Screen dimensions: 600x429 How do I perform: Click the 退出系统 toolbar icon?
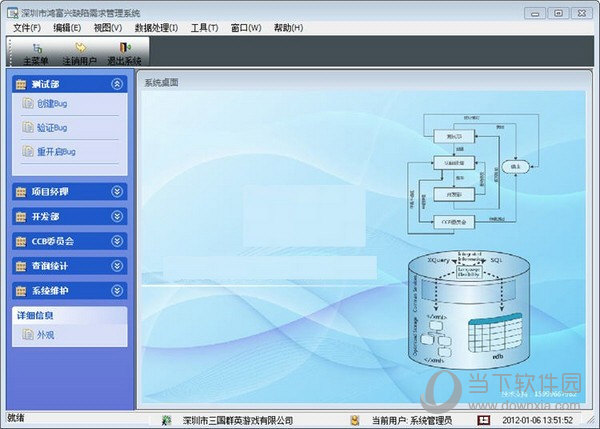pyautogui.click(x=124, y=52)
